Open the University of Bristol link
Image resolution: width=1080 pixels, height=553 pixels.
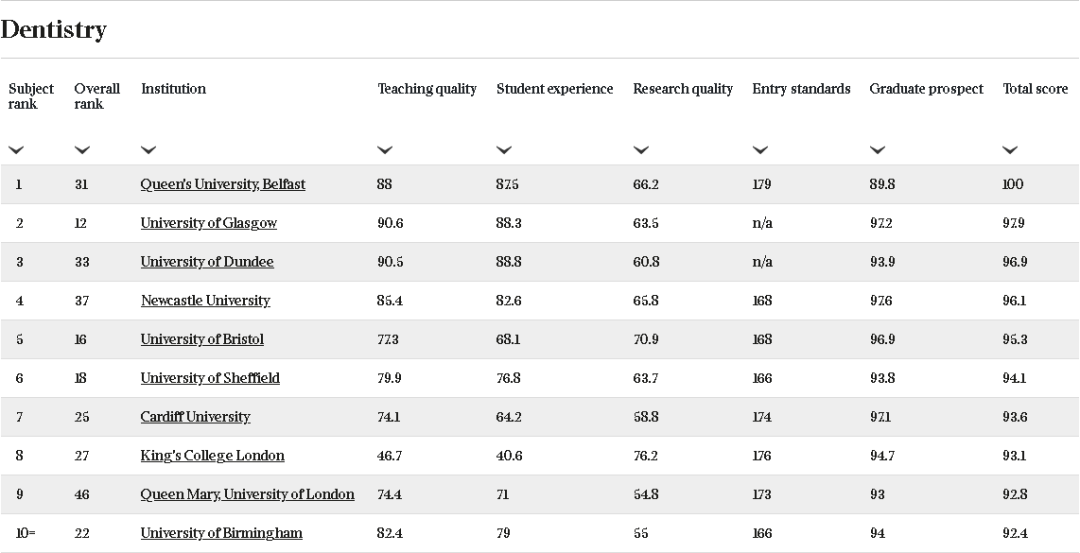(202, 339)
